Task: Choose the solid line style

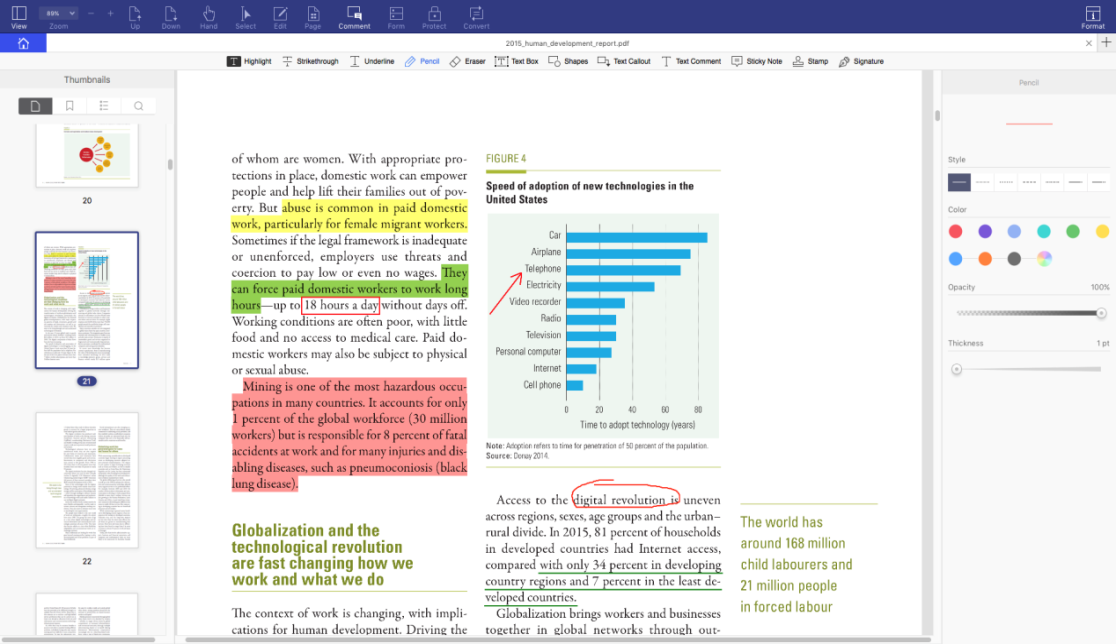Action: (959, 182)
